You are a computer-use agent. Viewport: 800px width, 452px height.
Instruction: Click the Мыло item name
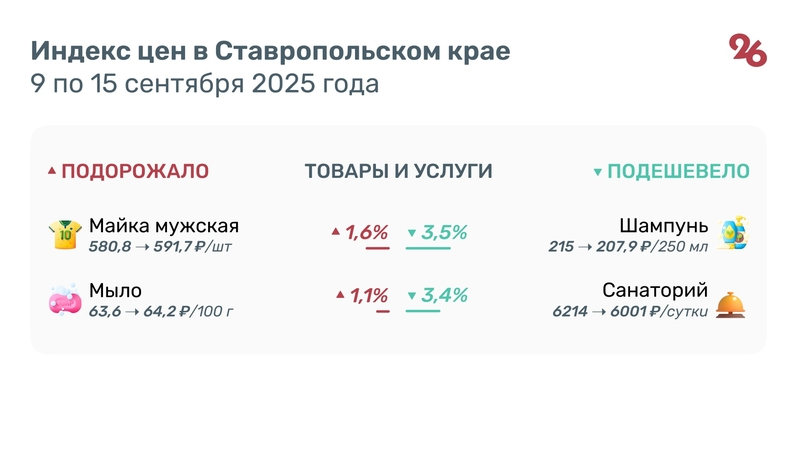pyautogui.click(x=115, y=291)
